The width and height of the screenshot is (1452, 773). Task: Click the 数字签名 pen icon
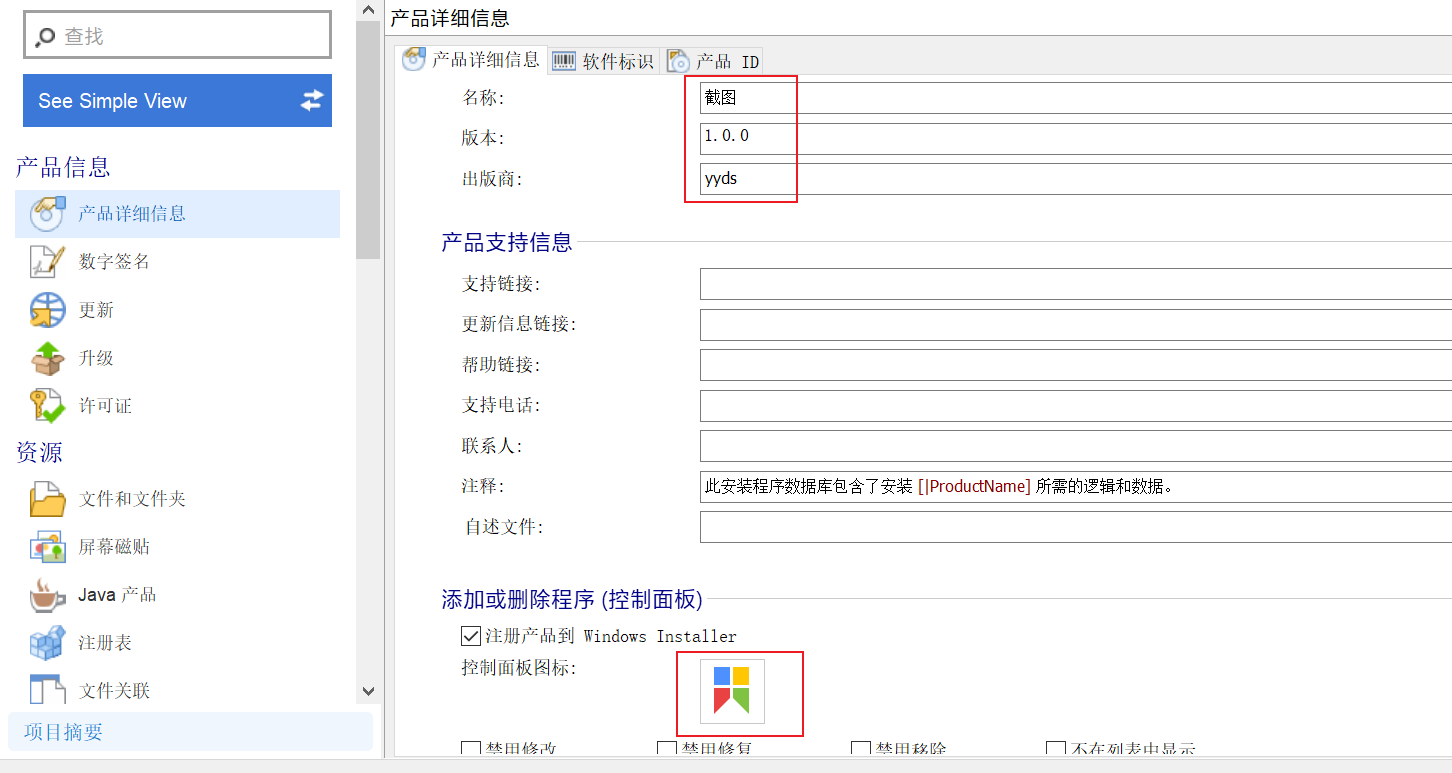point(47,262)
